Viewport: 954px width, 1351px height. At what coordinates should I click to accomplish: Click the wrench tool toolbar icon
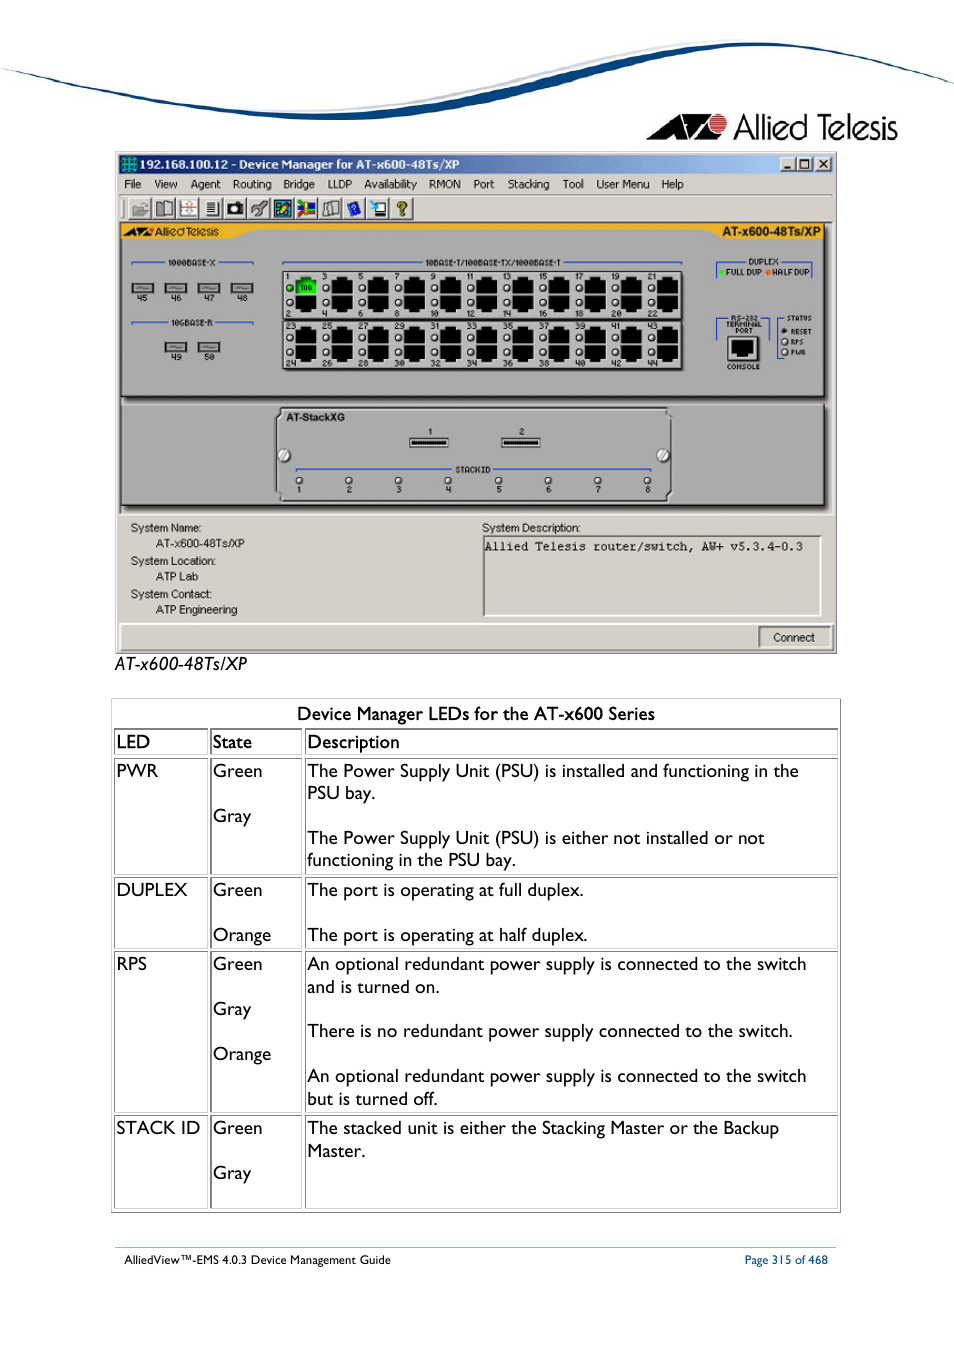click(x=259, y=208)
